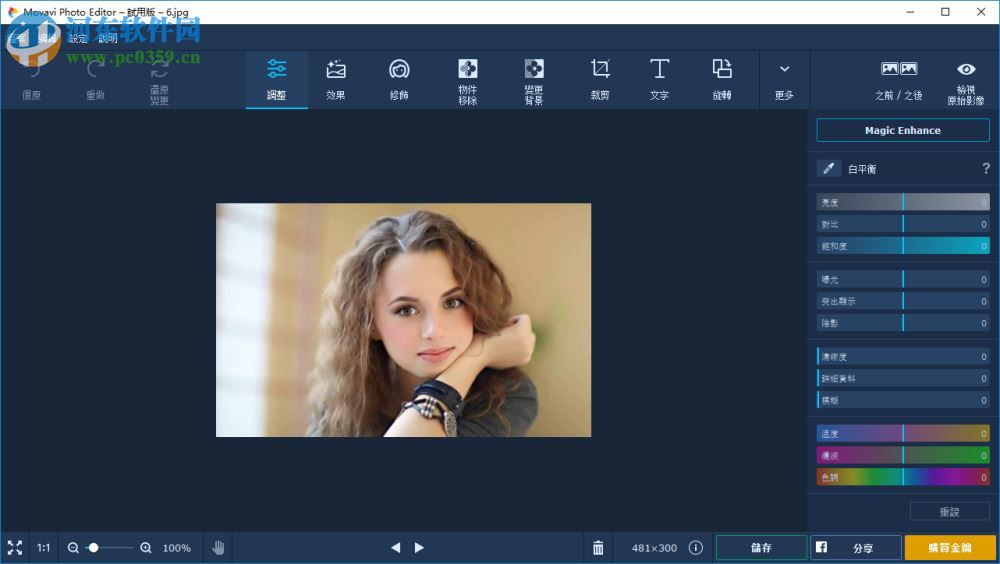Viewport: 1000px width, 564px height.
Task: Open the 設定 (Settings) menu
Action: pos(78,38)
